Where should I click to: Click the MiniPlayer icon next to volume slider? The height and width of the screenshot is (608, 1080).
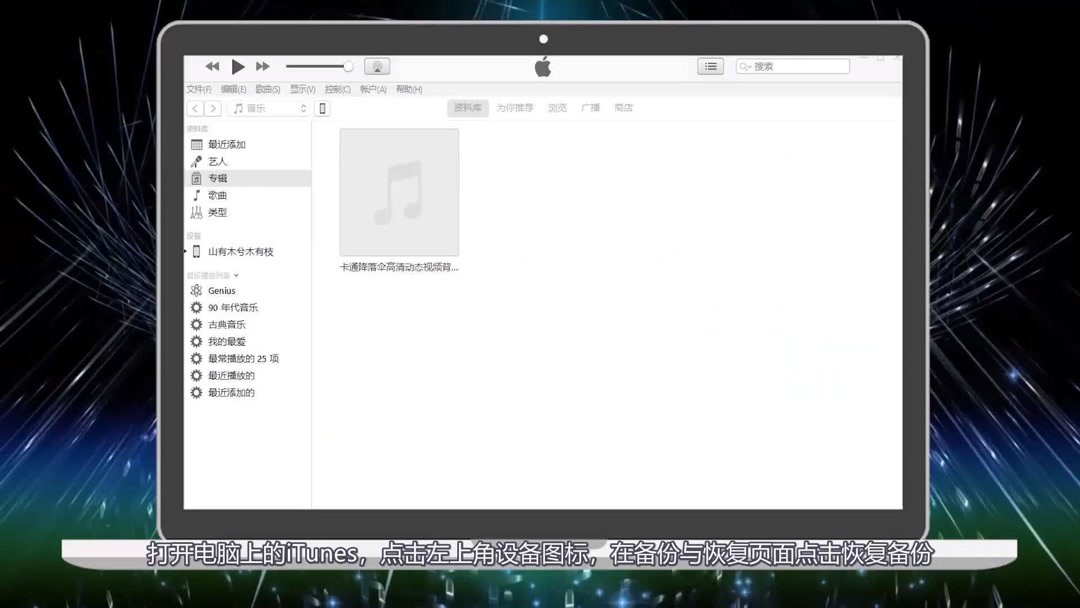click(377, 66)
